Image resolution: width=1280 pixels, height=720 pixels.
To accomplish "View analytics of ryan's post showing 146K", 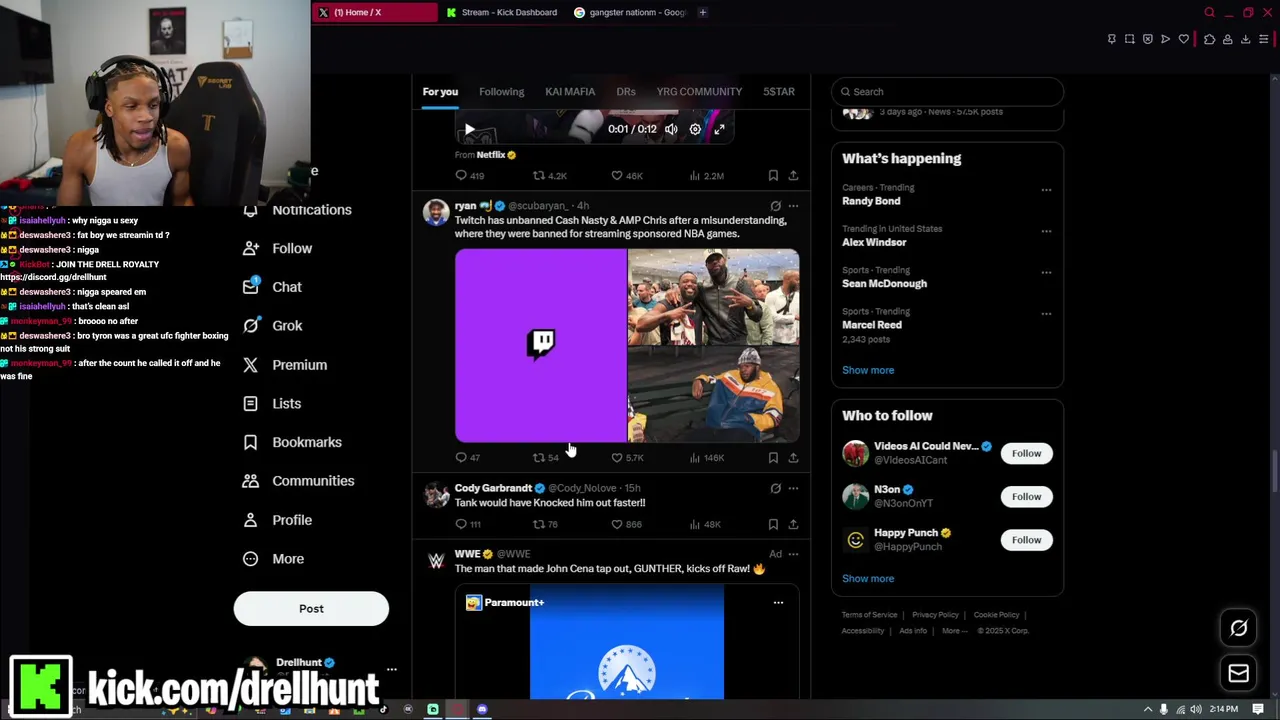I will point(706,457).
